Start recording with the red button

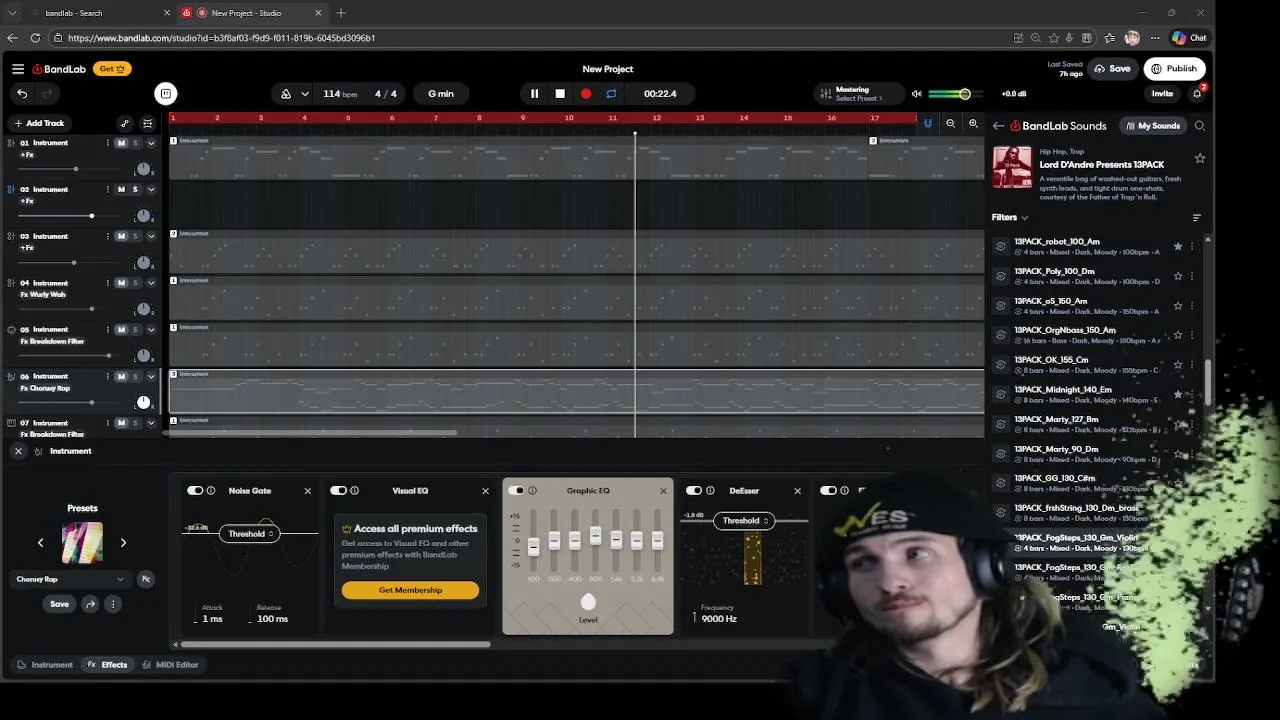586,94
